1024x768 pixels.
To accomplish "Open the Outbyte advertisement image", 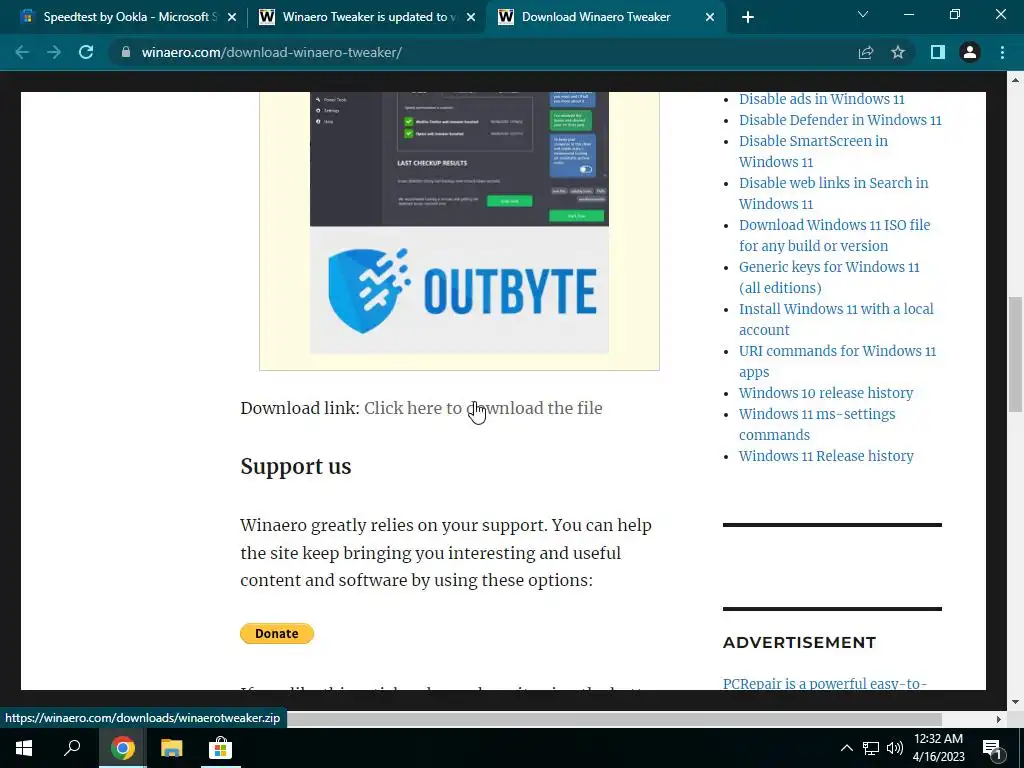I will [459, 223].
